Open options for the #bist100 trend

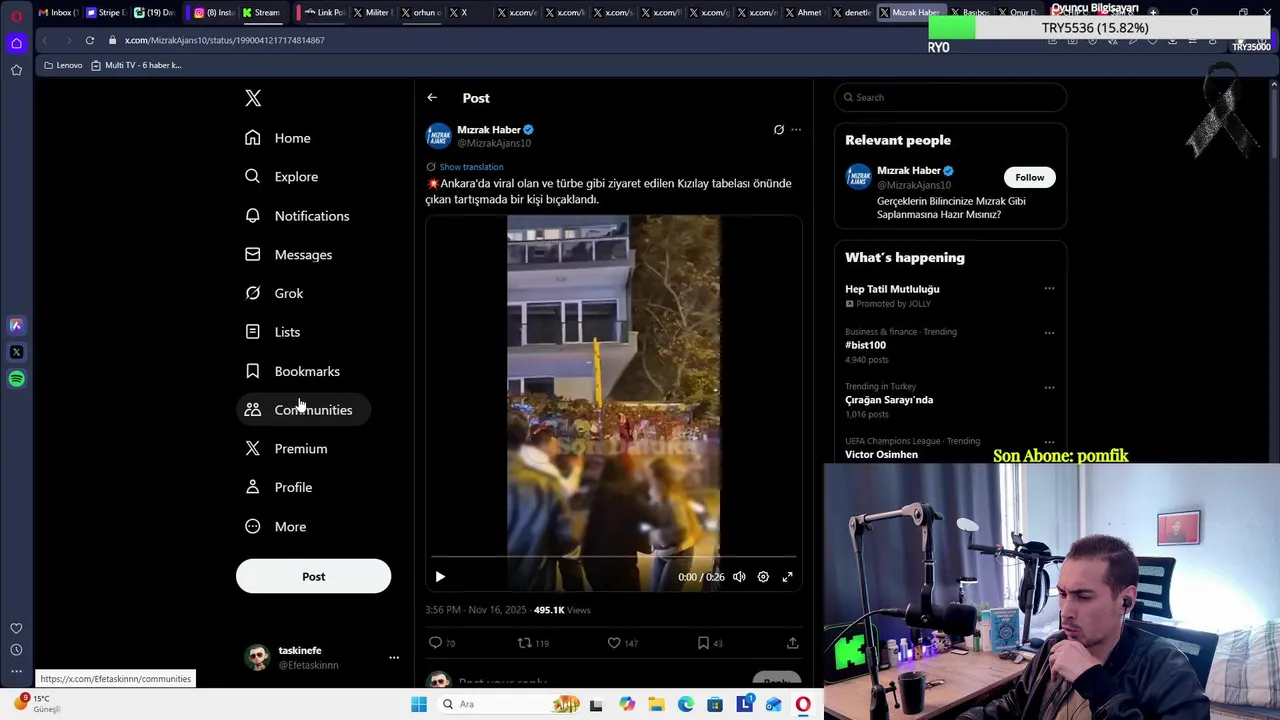coord(1049,332)
